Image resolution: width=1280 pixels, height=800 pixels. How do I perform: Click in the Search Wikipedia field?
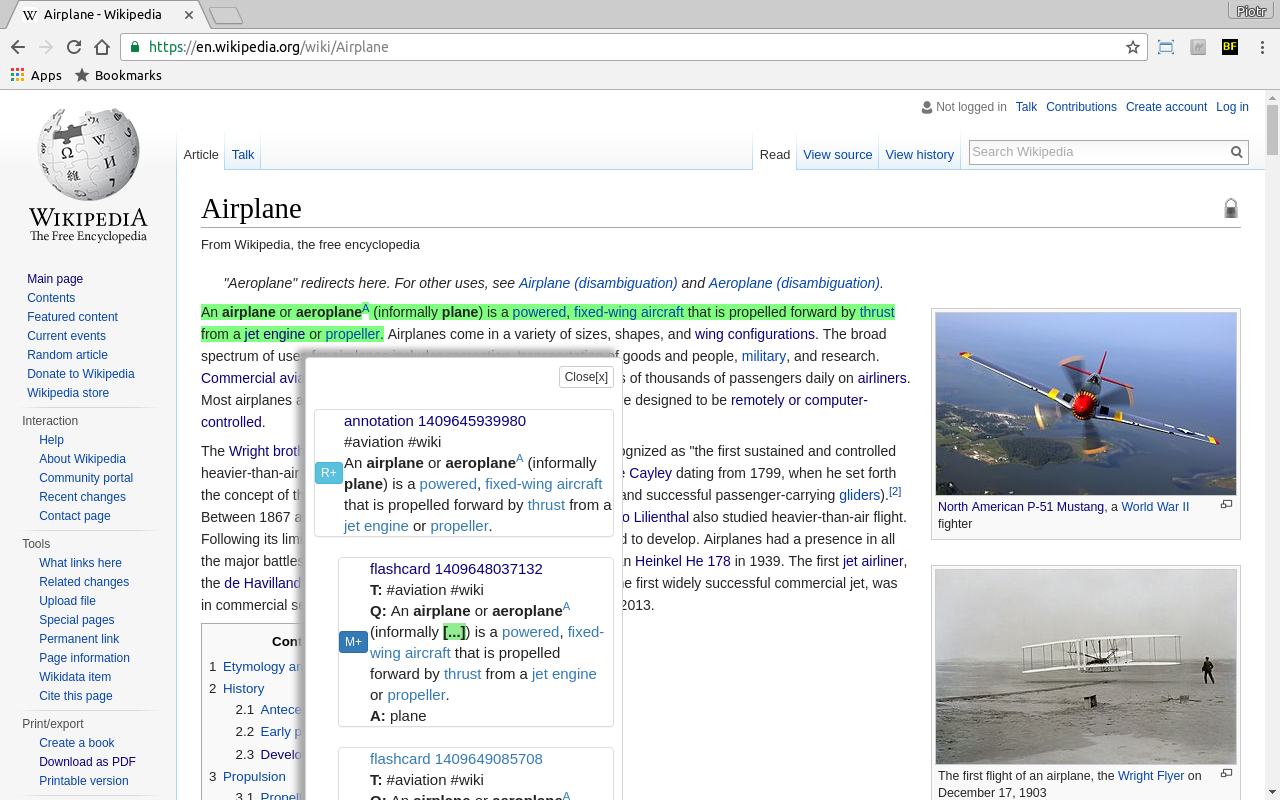[1097, 152]
